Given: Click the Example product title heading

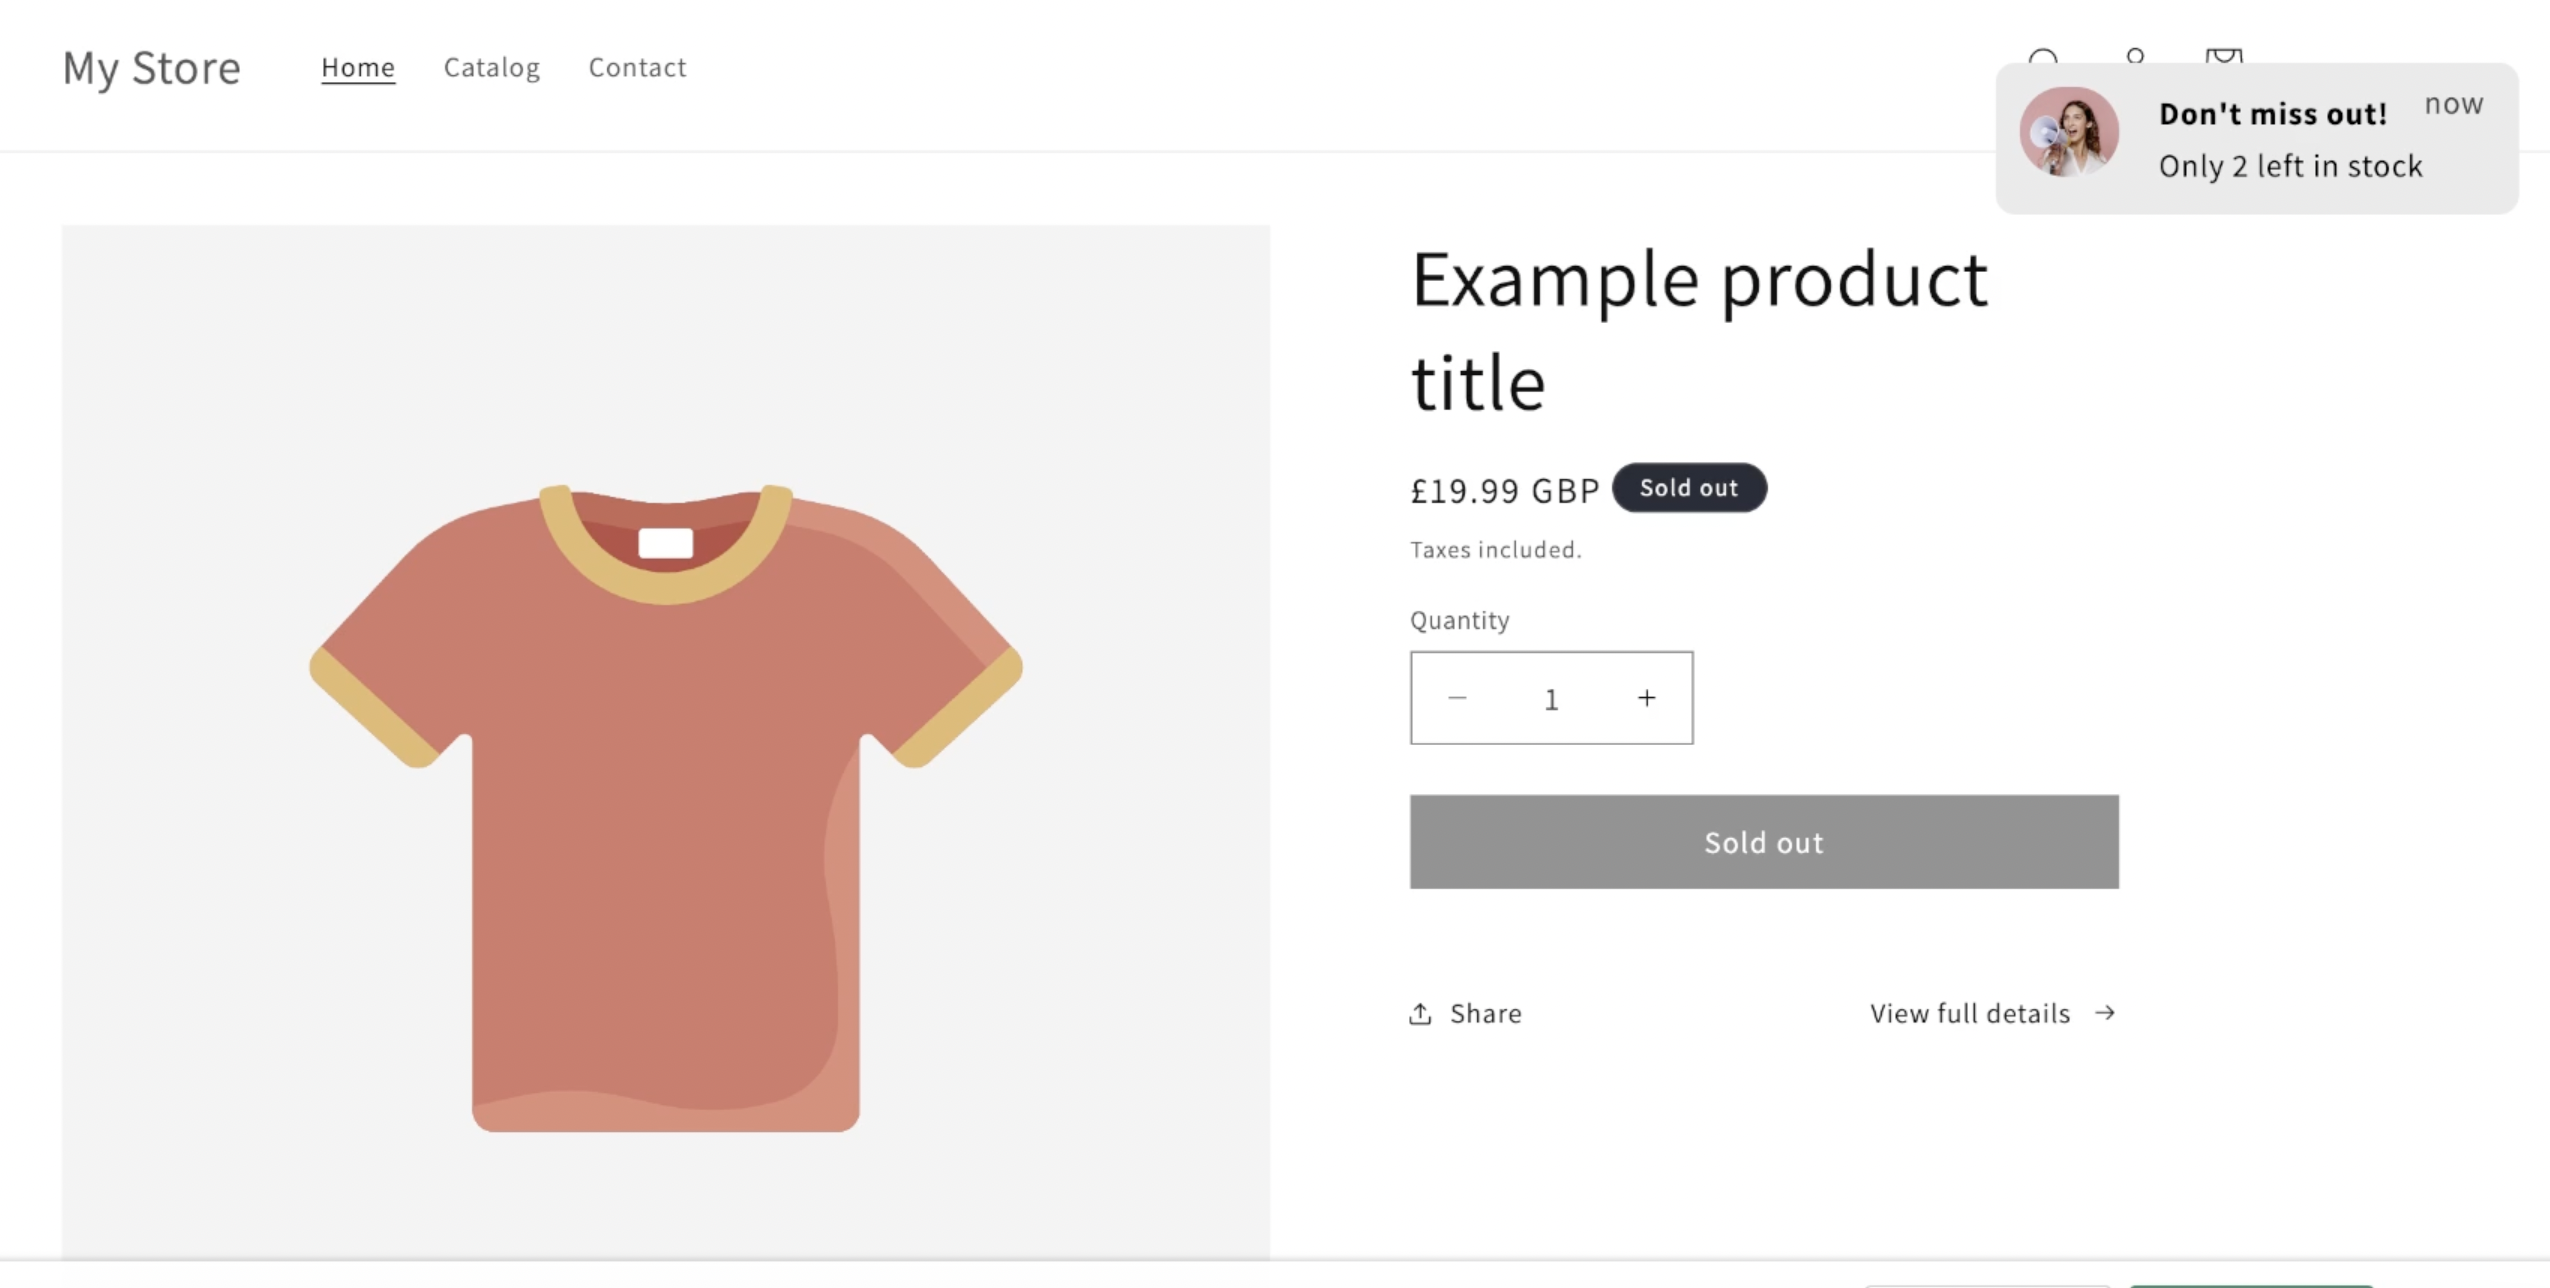Looking at the screenshot, I should click(1699, 330).
